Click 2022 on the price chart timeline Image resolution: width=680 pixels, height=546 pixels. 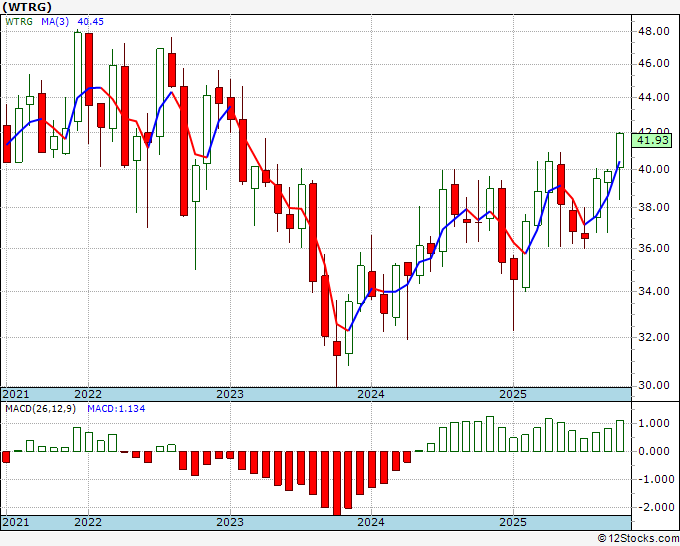click(x=88, y=394)
